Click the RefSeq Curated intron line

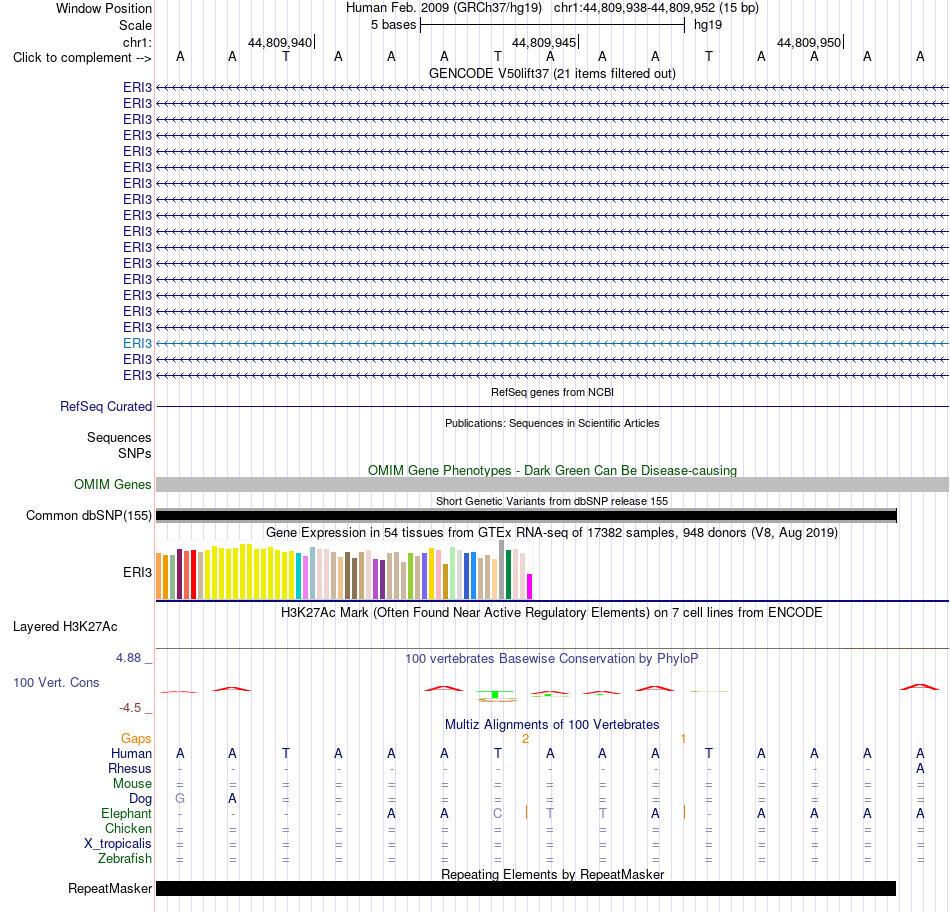click(552, 407)
